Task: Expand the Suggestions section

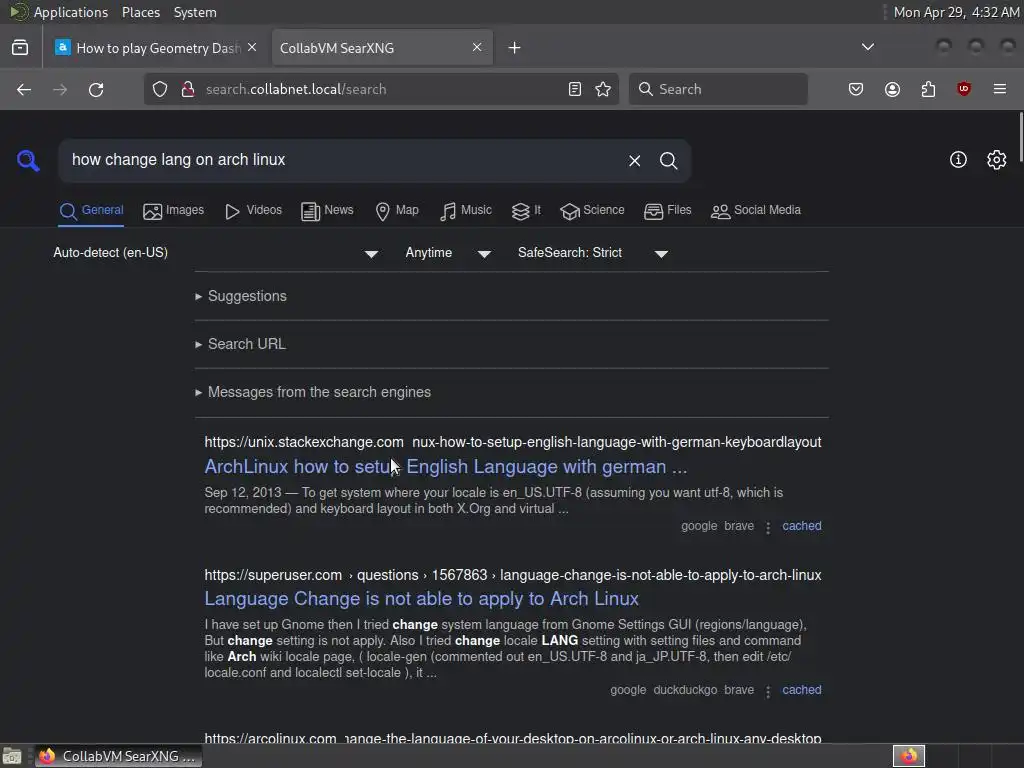Action: pos(241,296)
